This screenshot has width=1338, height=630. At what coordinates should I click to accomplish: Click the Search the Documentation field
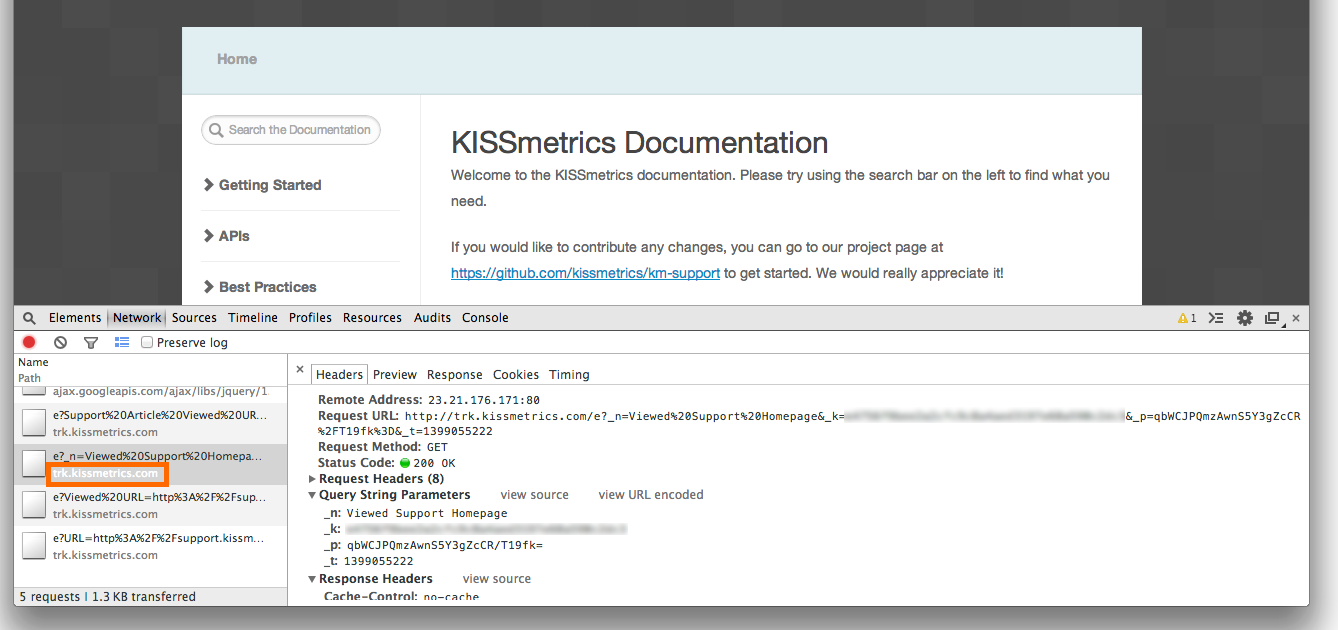click(x=291, y=130)
